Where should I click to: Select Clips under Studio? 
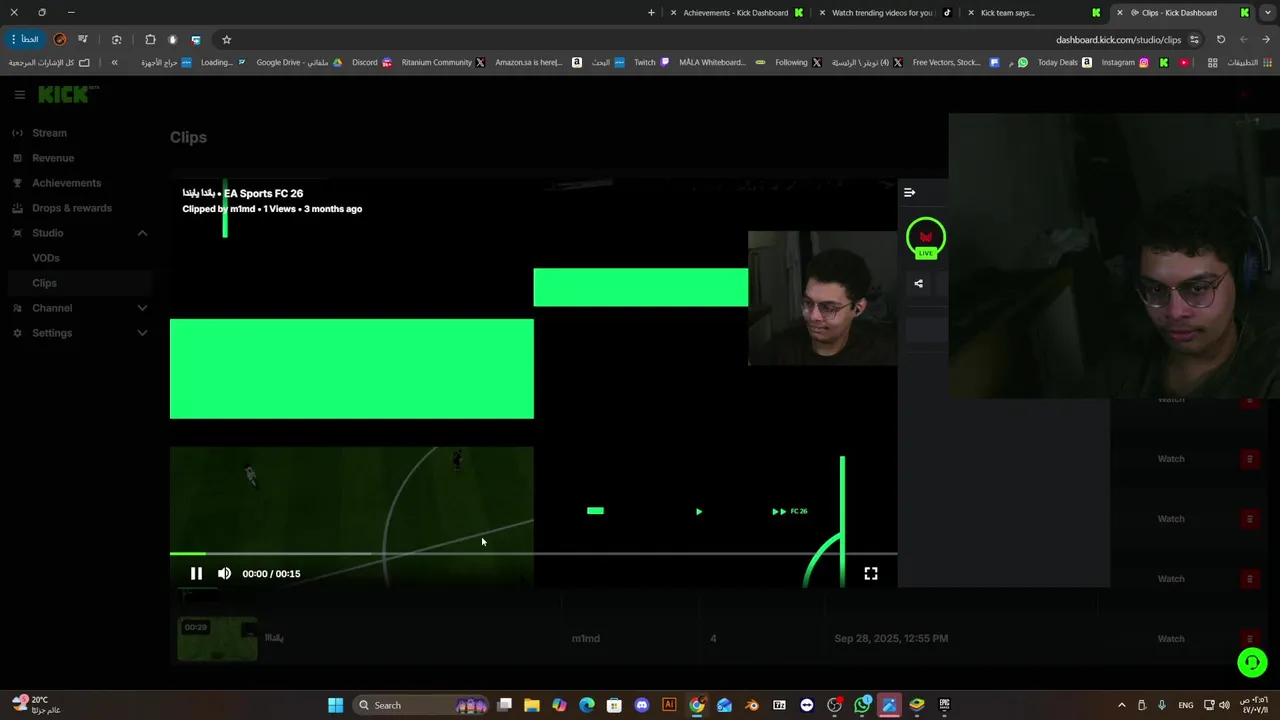point(44,283)
